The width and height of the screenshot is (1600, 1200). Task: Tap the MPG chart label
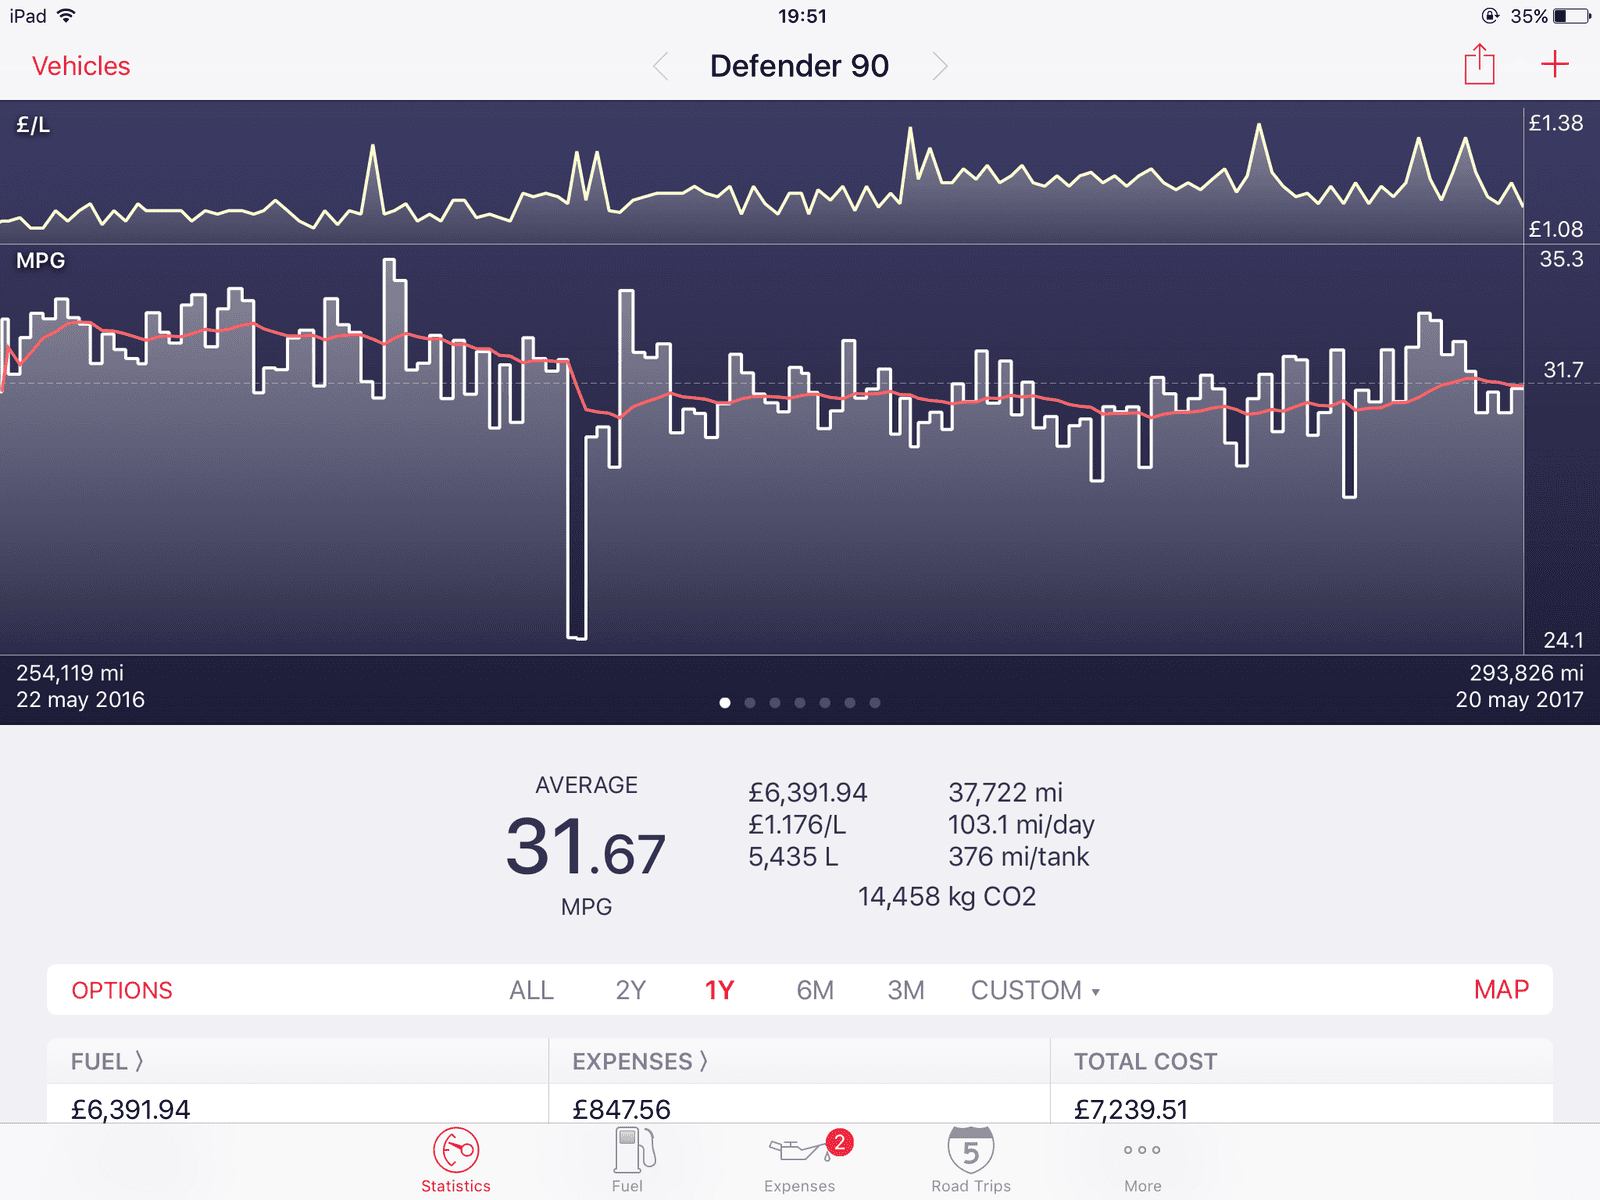pos(41,260)
